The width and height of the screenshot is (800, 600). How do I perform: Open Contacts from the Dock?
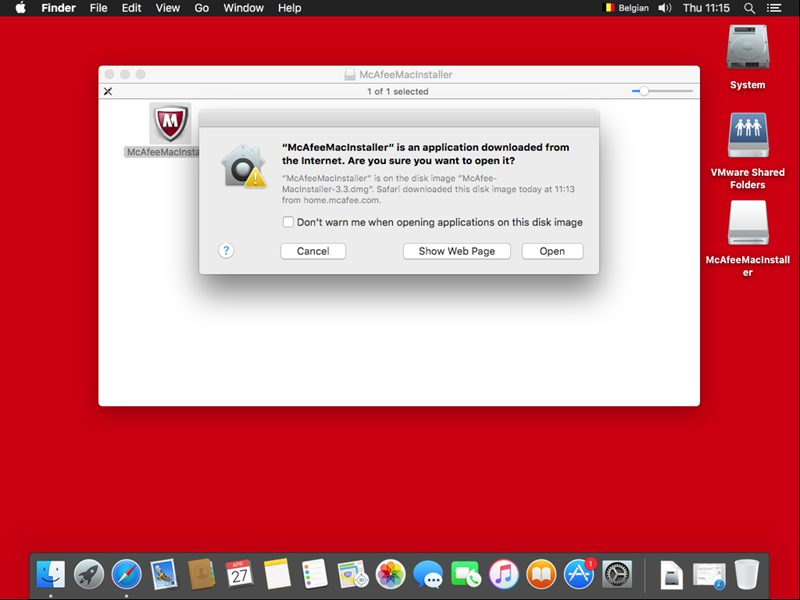[202, 574]
